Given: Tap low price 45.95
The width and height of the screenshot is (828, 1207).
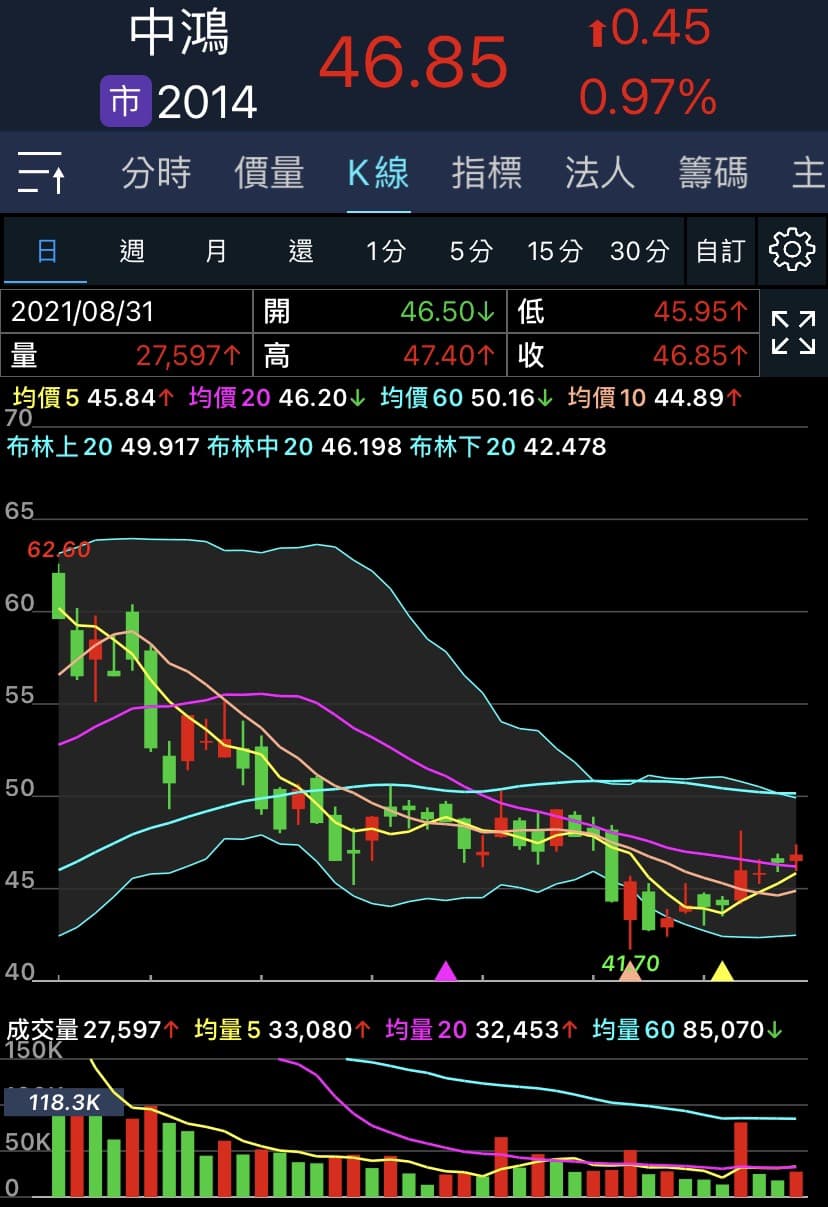Looking at the screenshot, I should (x=702, y=311).
